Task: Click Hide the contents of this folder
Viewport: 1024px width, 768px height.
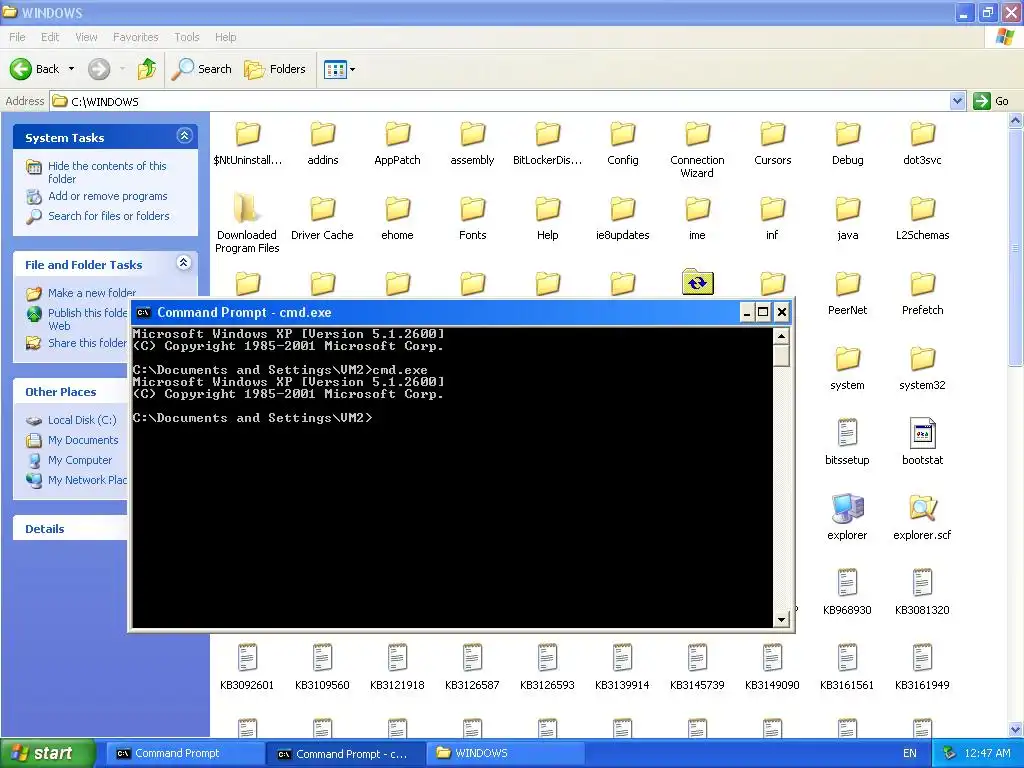Action: [x=107, y=172]
